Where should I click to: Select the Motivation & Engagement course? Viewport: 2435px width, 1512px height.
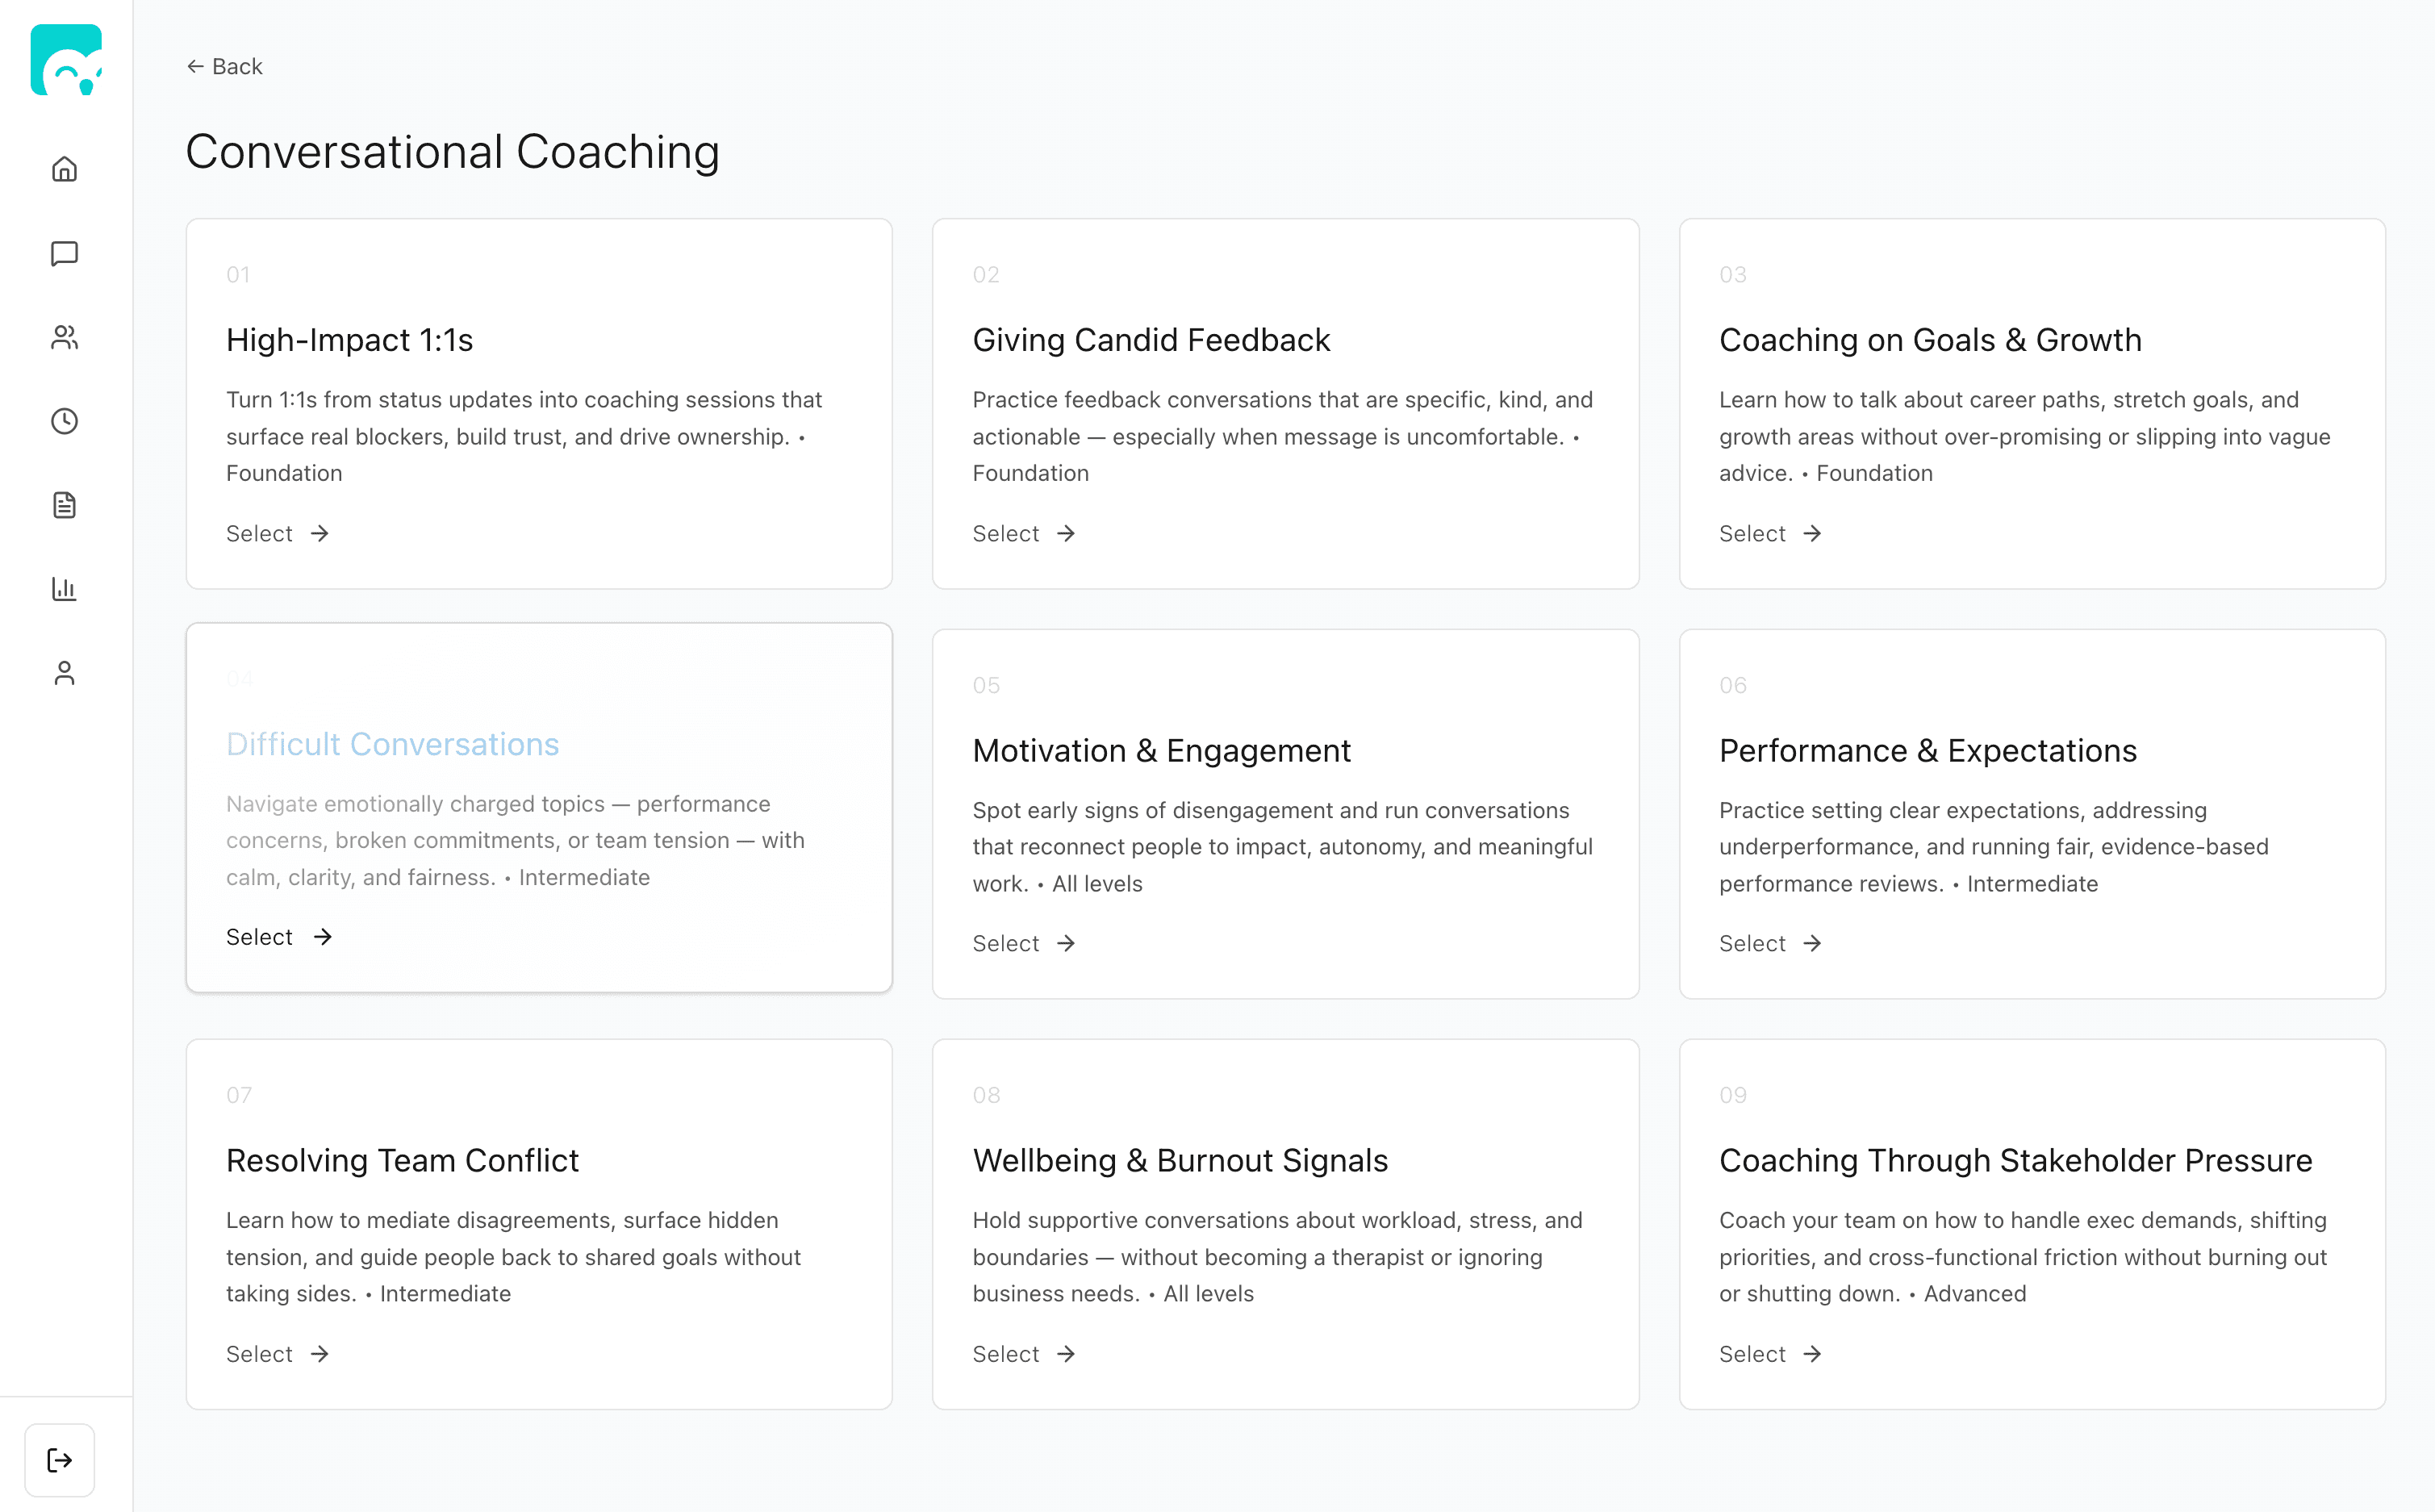pyautogui.click(x=1023, y=943)
